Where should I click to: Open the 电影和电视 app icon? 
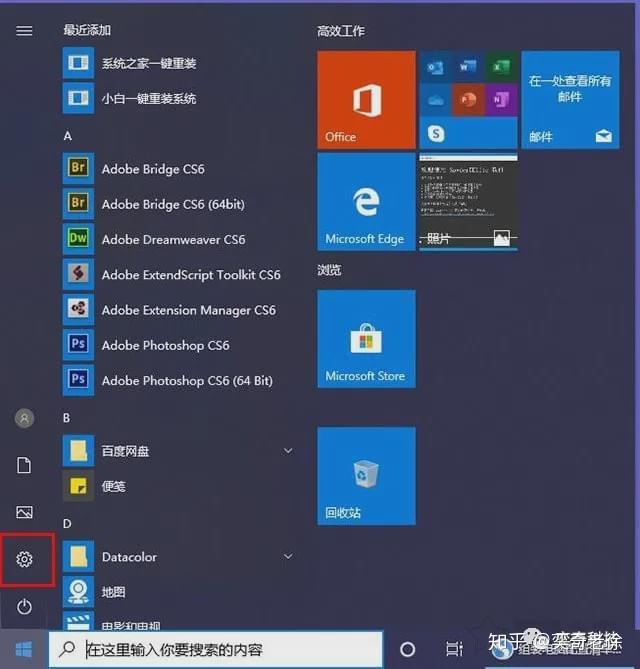[x=78, y=621]
